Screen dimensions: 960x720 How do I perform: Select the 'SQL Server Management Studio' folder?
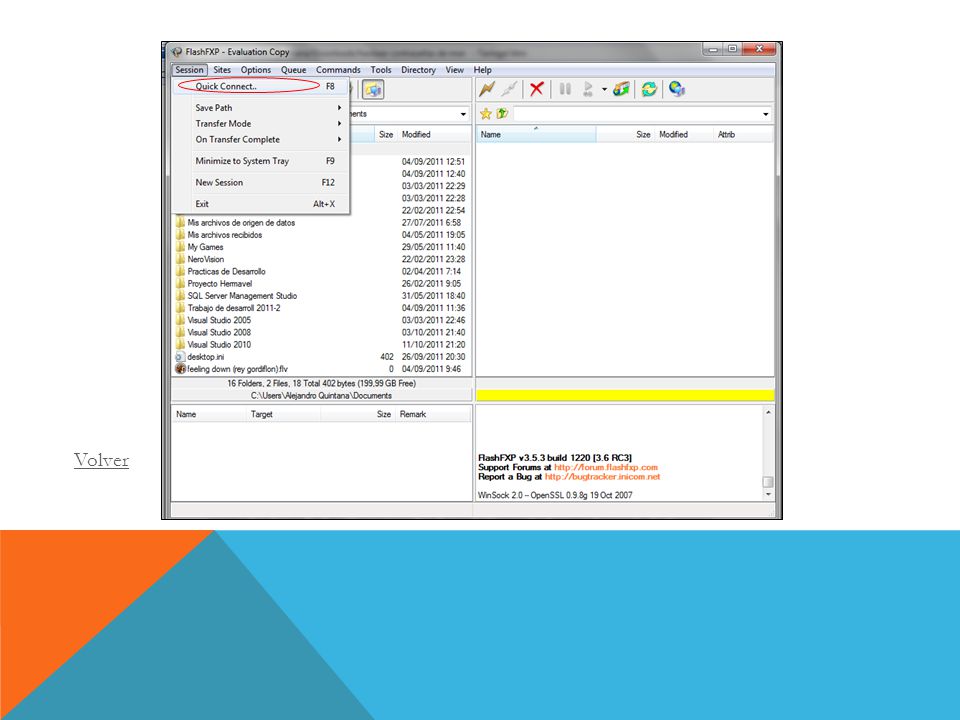point(242,296)
